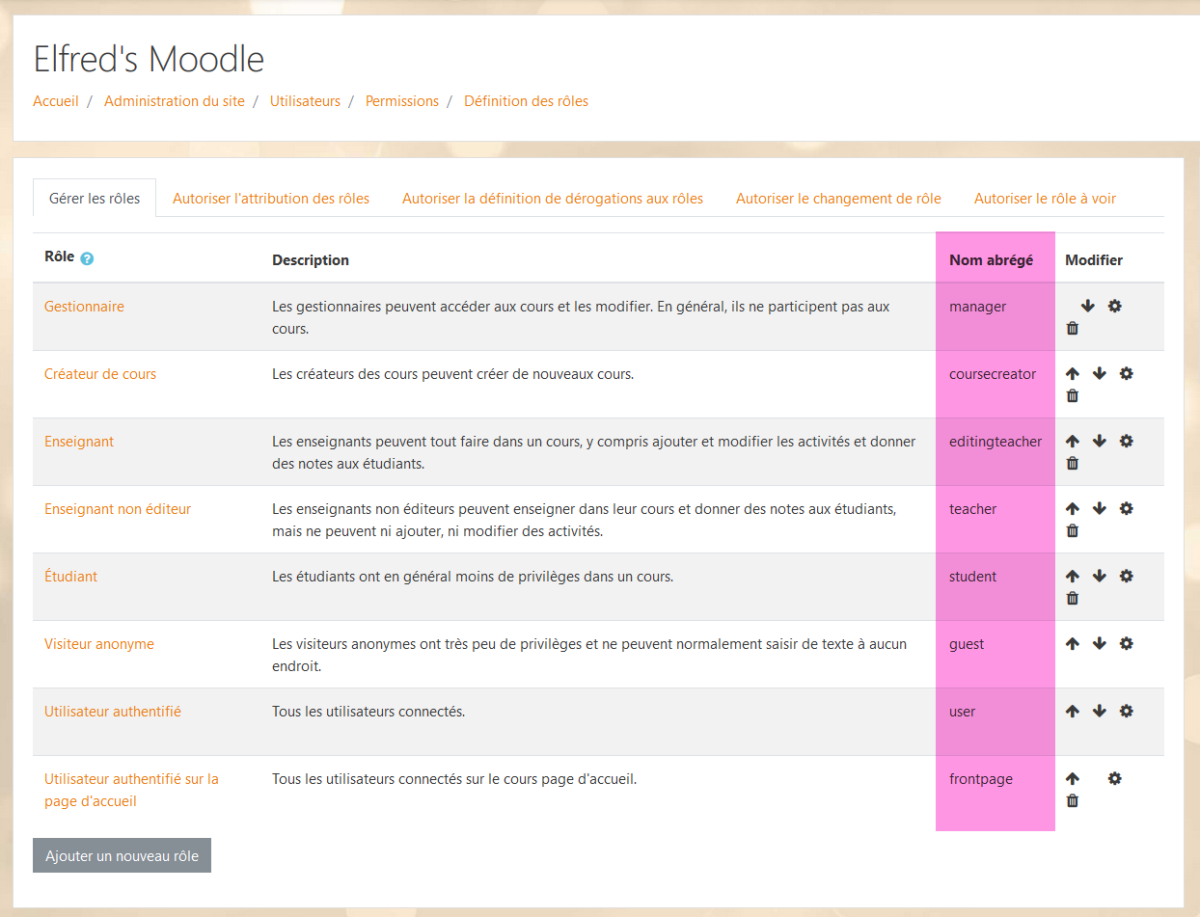Select the Gérer les rôles tab

point(94,198)
